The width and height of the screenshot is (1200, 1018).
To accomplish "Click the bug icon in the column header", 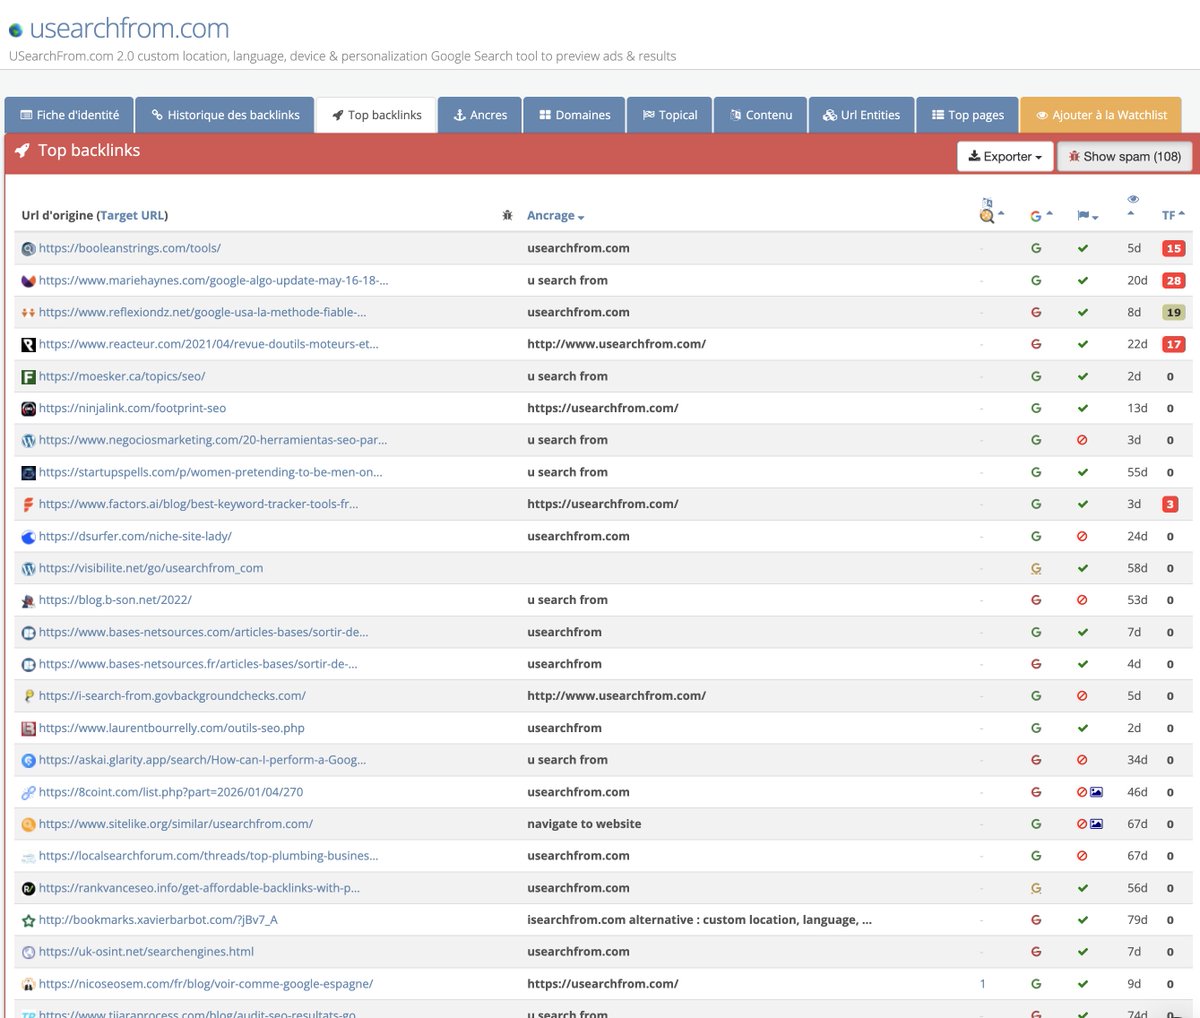I will tap(507, 215).
